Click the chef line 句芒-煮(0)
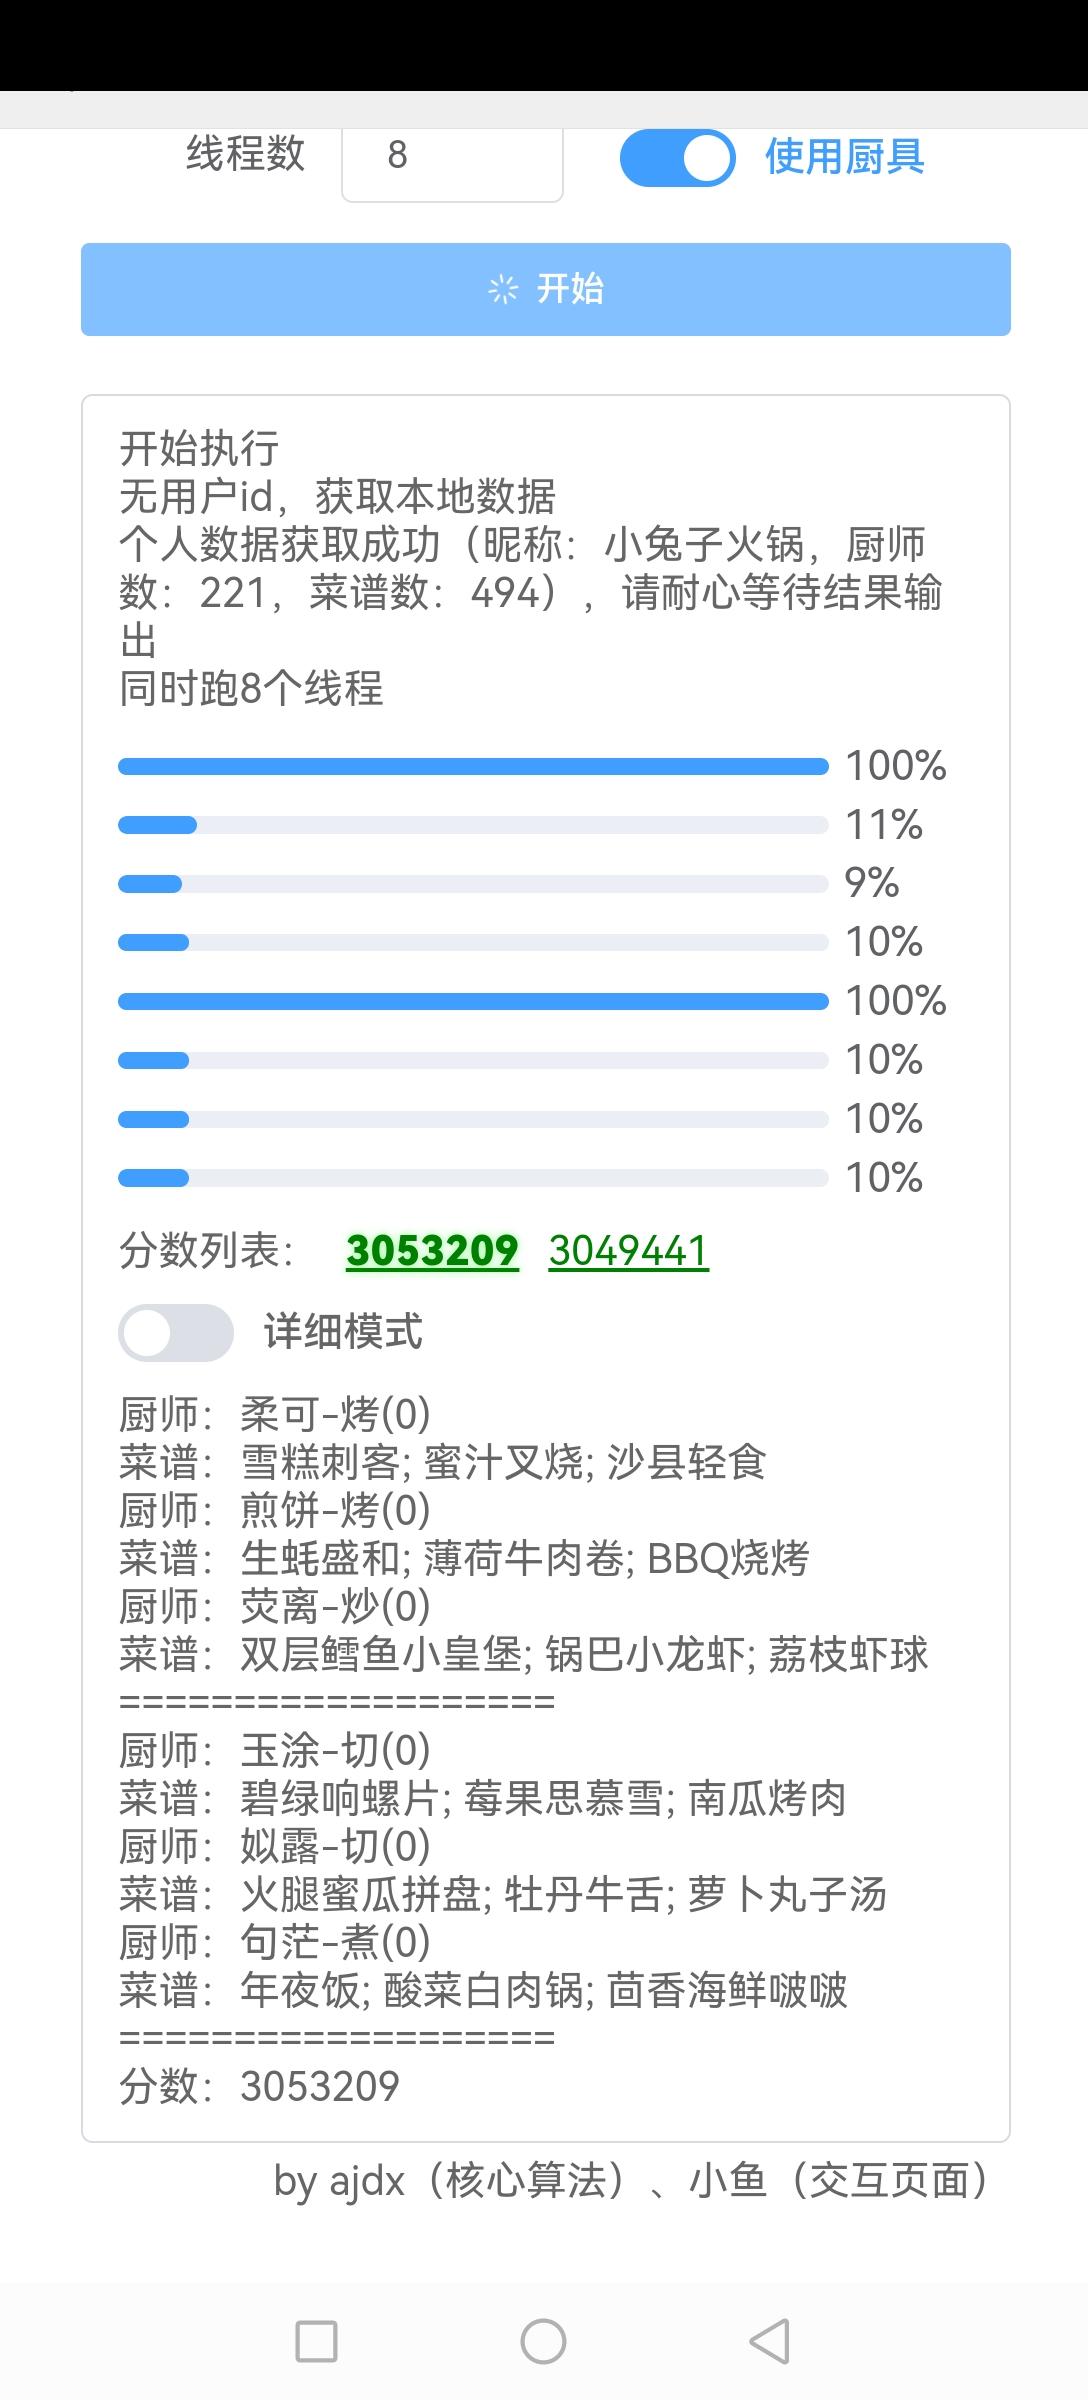This screenshot has height=2400, width=1088. (275, 1942)
